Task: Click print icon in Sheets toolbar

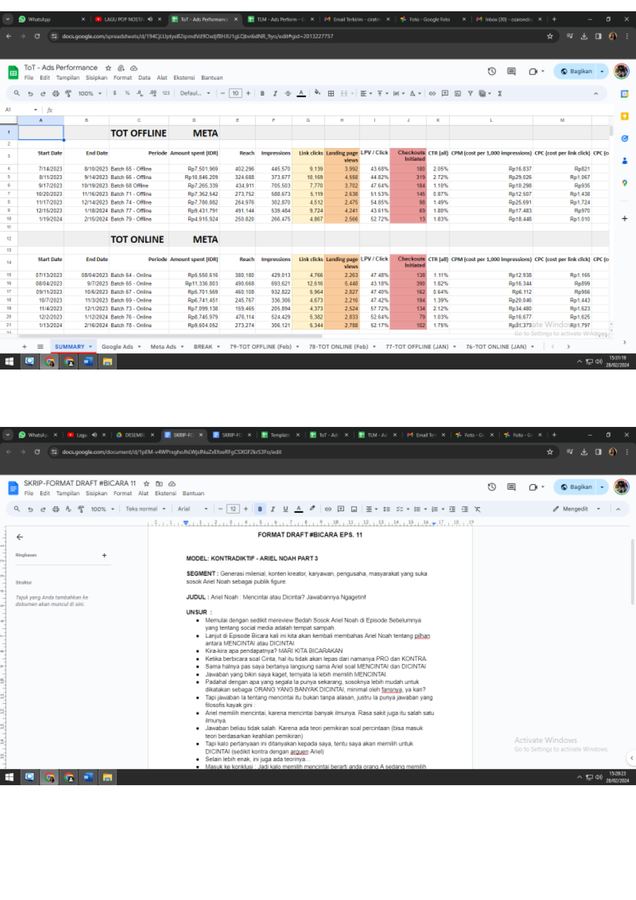Action: tap(56, 93)
